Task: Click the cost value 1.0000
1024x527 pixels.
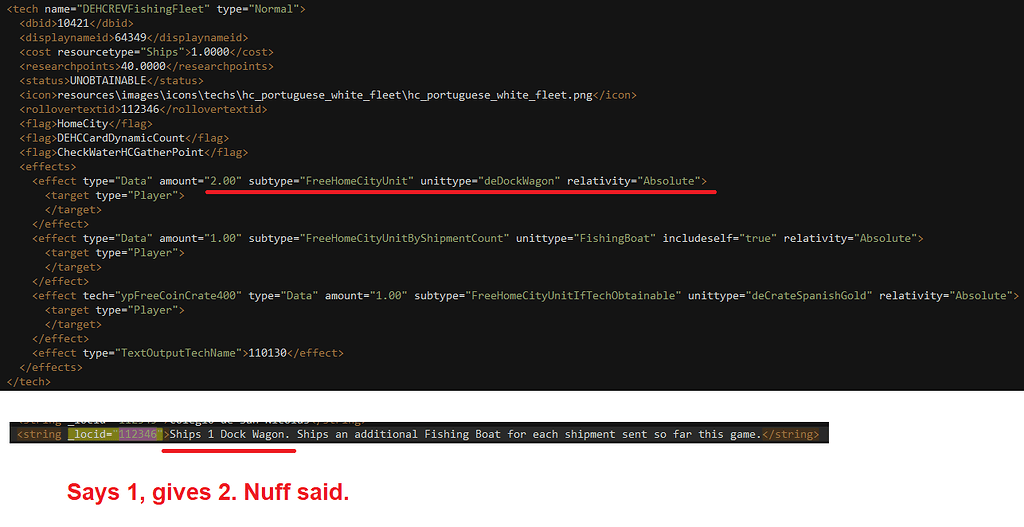Action: pos(222,52)
